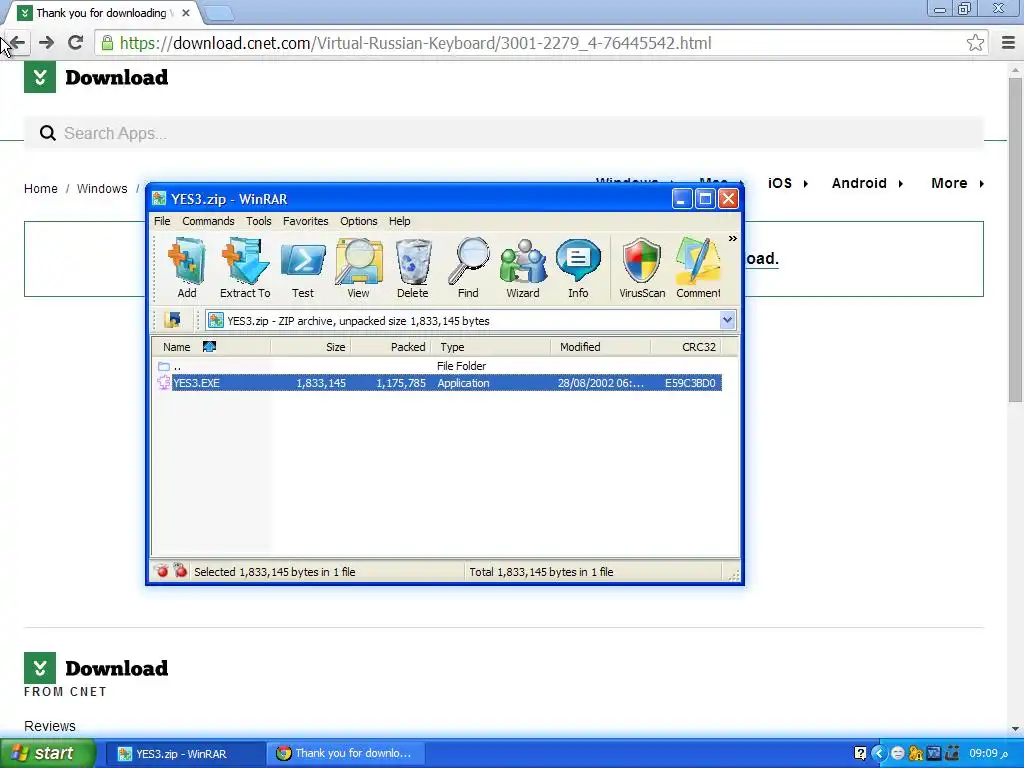The width and height of the screenshot is (1024, 768).
Task: Click the second status bar key icon
Action: (180, 571)
